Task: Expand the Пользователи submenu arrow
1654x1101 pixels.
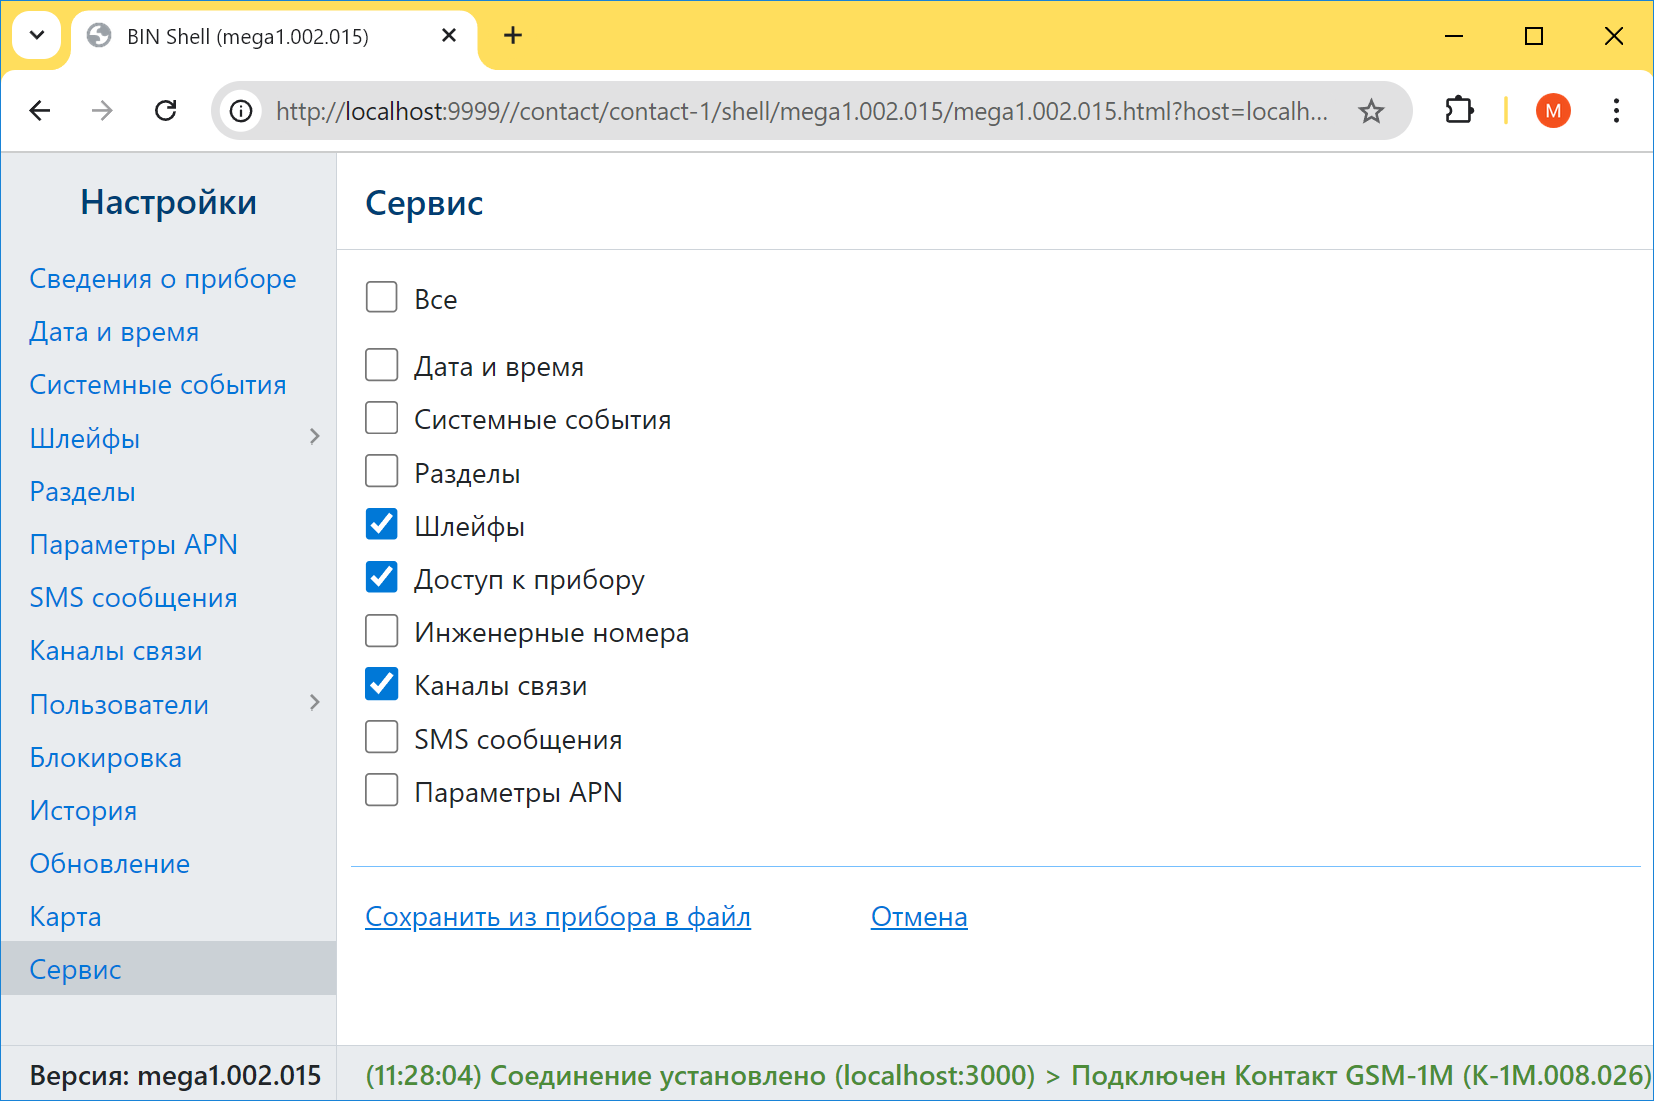Action: pos(315,703)
